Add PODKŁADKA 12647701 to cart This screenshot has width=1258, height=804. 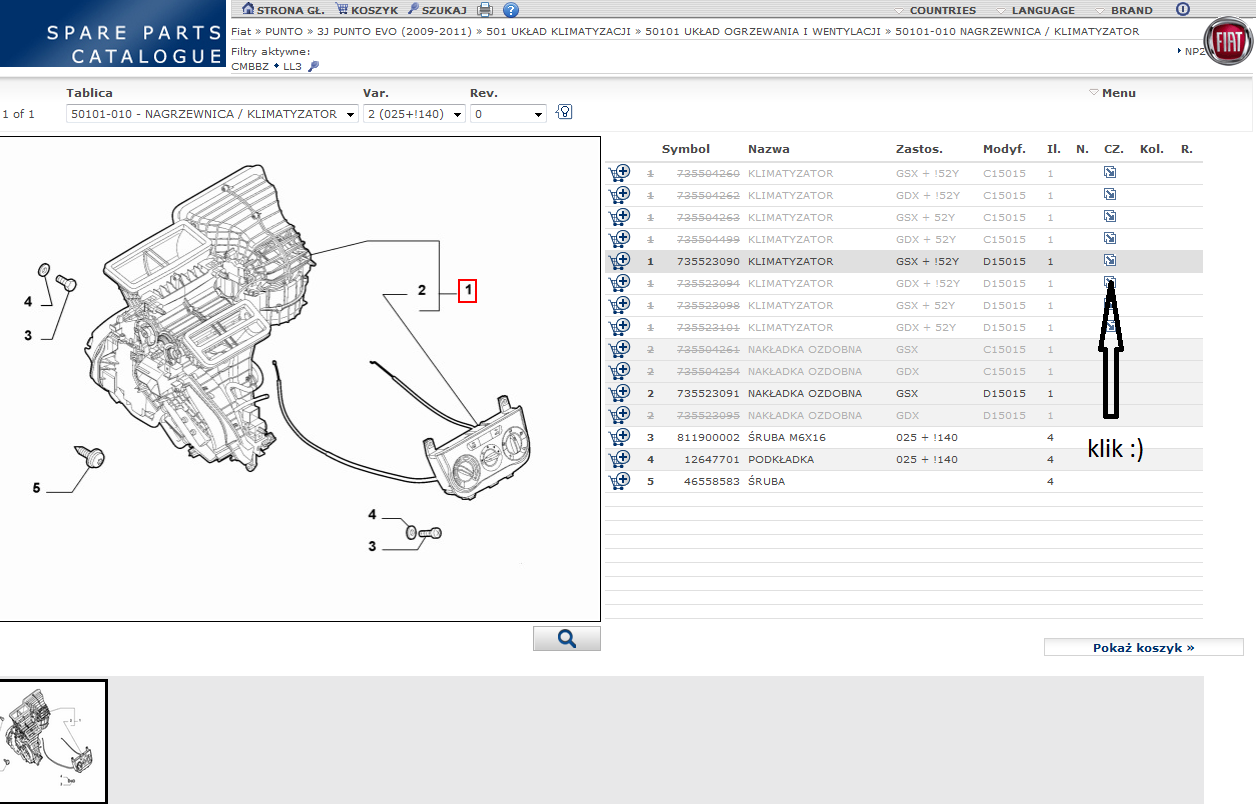pyautogui.click(x=619, y=459)
